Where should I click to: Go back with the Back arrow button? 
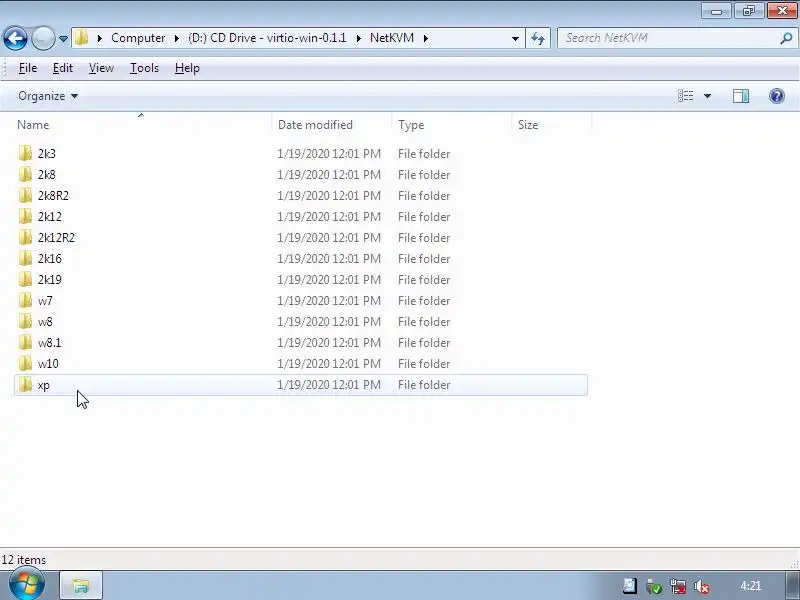click(15, 38)
